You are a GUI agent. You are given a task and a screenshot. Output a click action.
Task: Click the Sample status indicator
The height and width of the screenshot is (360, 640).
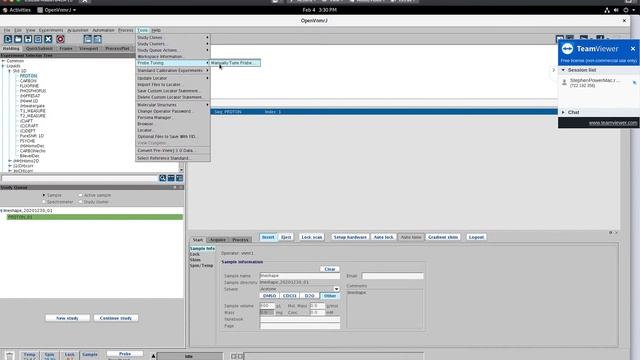pyautogui.click(x=90, y=355)
